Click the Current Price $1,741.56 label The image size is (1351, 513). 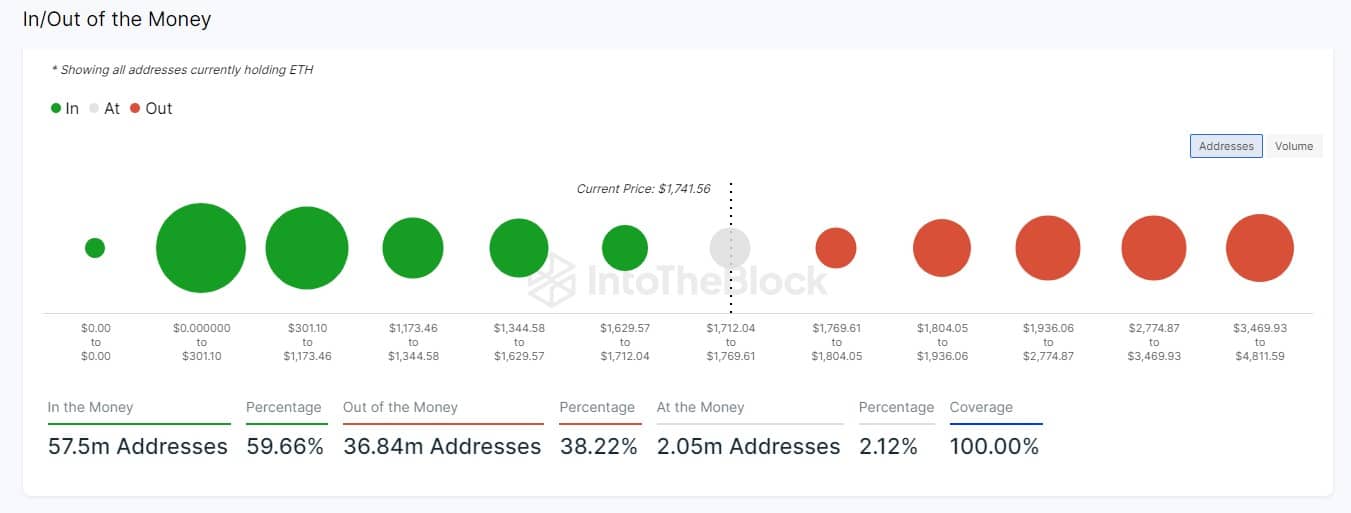tap(643, 189)
